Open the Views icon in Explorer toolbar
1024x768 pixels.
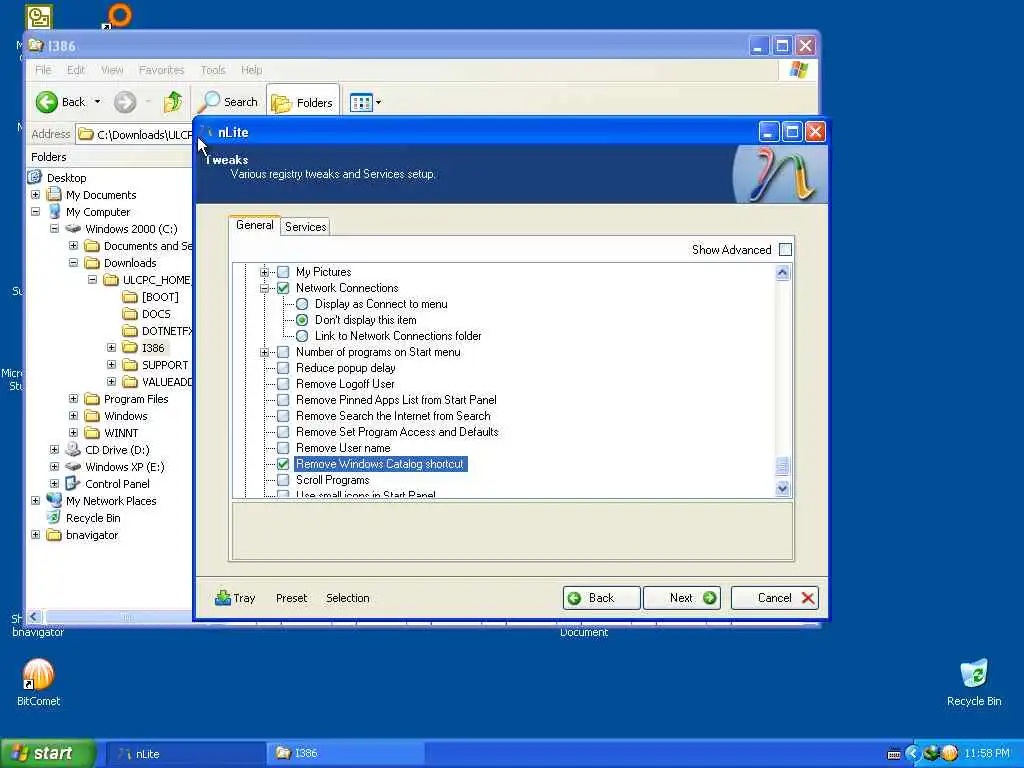pyautogui.click(x=360, y=103)
